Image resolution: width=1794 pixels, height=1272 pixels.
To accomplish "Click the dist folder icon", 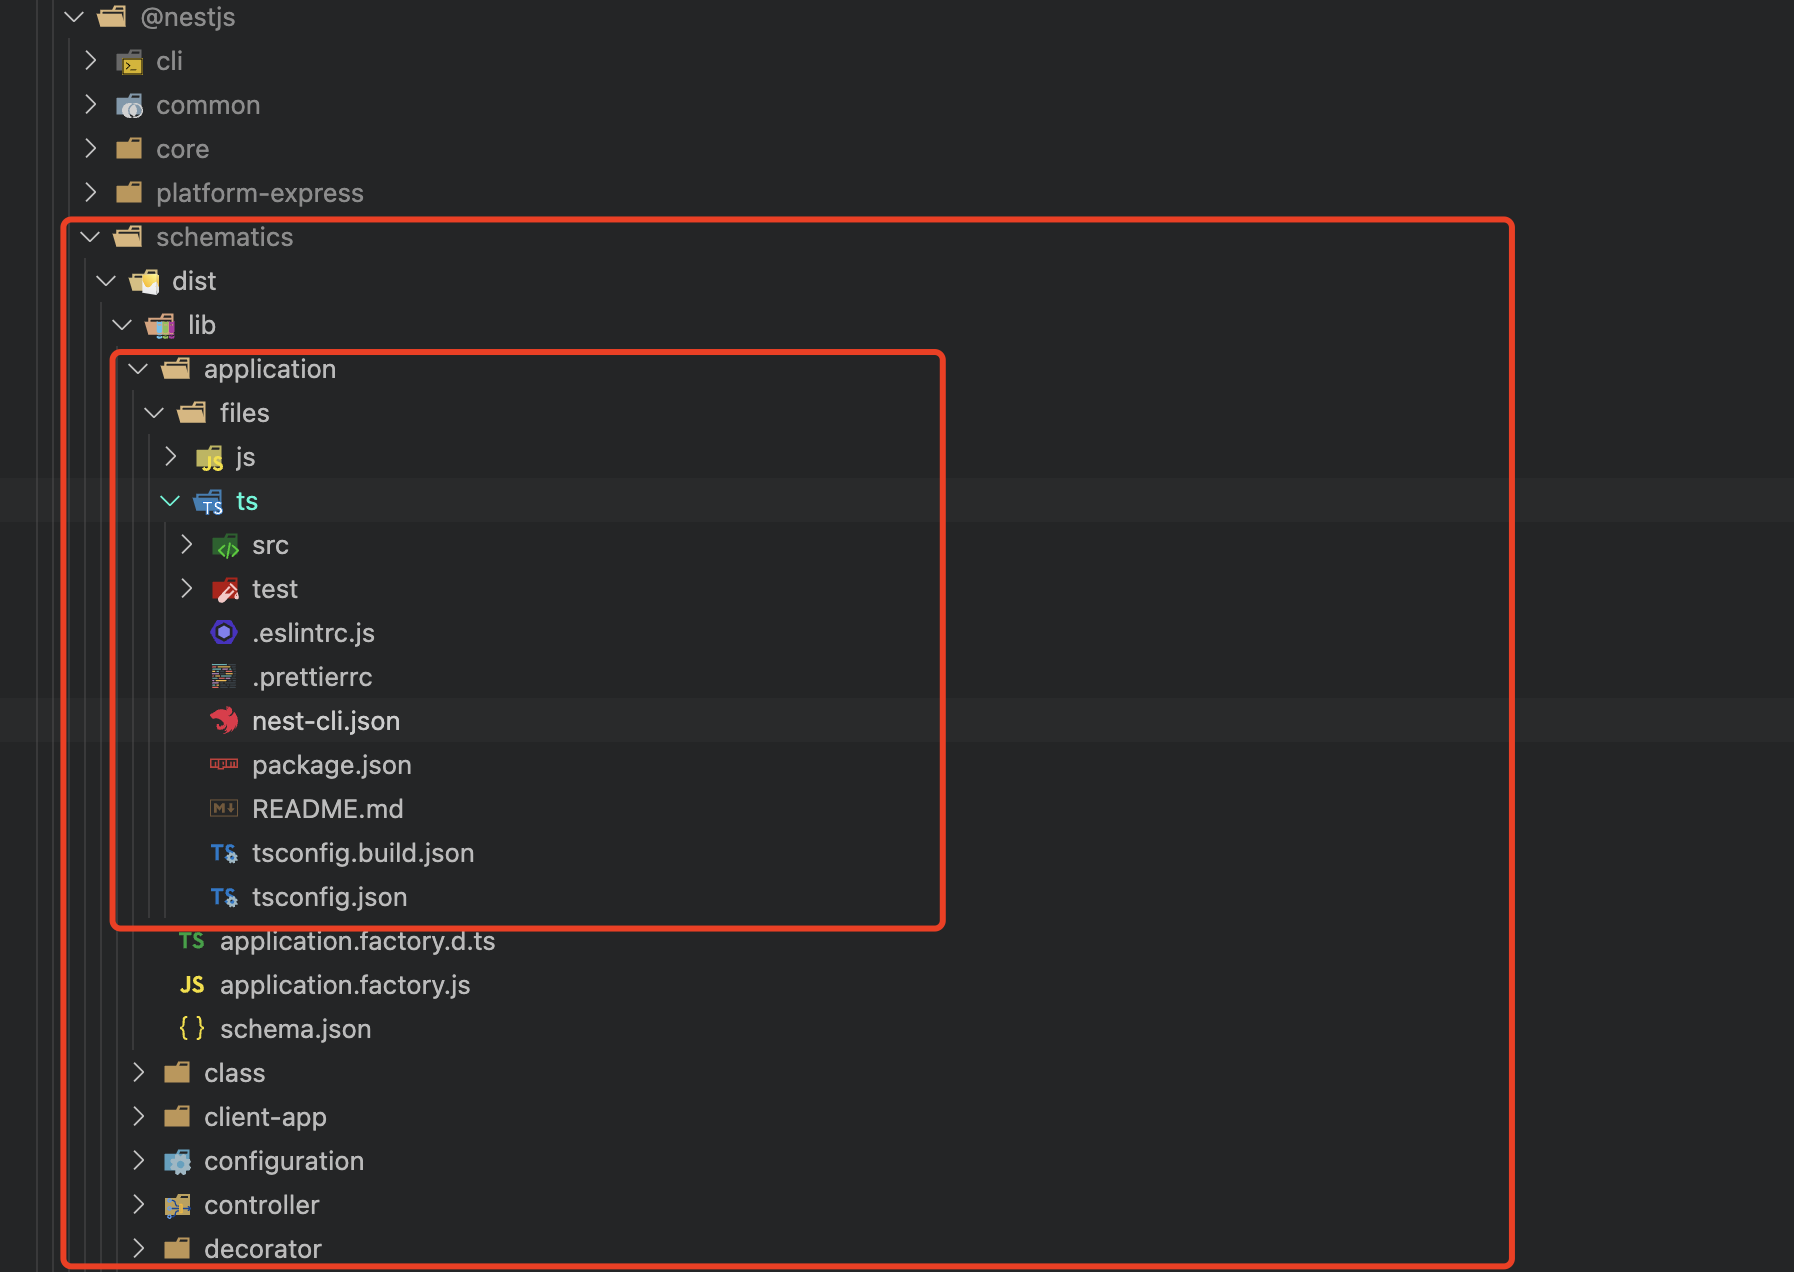I will 145,281.
